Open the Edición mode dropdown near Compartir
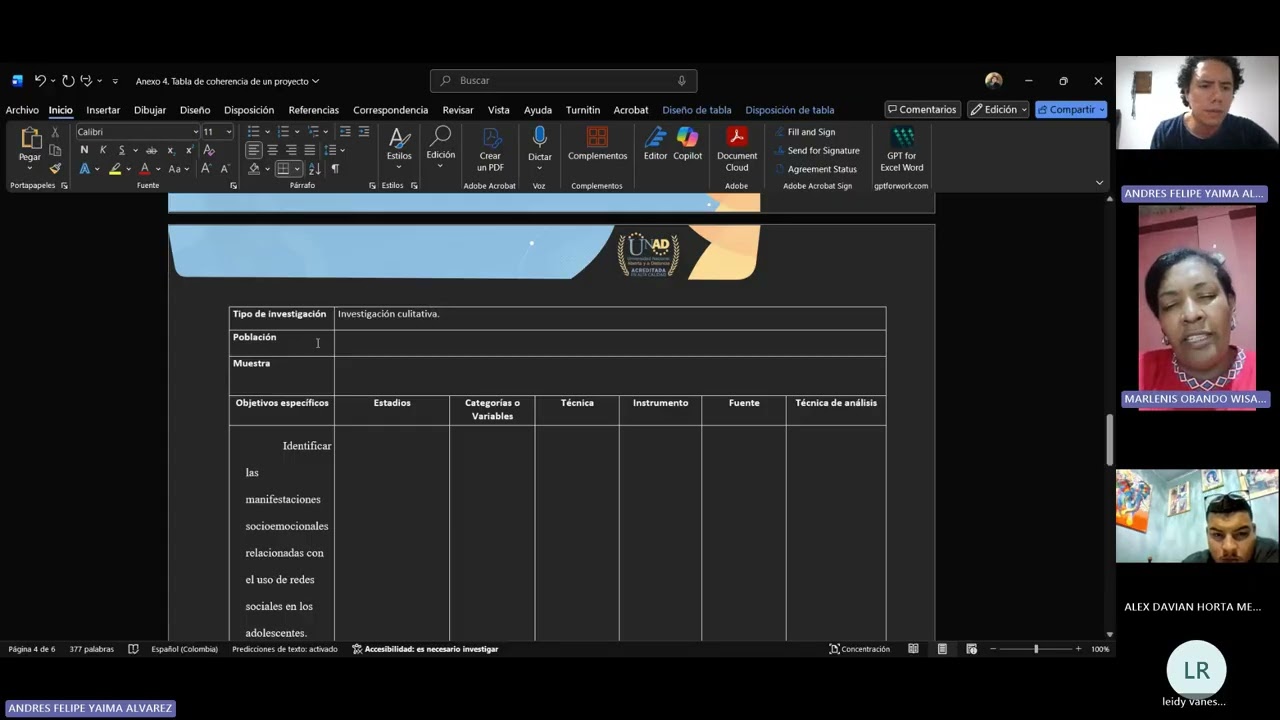The image size is (1280, 720). click(998, 110)
